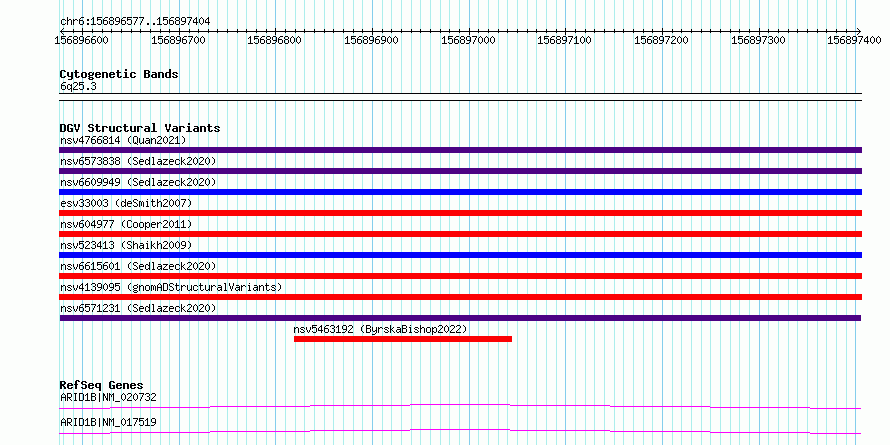The height and width of the screenshot is (445, 890).
Task: Click the DGV Structural Variants track heading
Action: click(x=140, y=128)
